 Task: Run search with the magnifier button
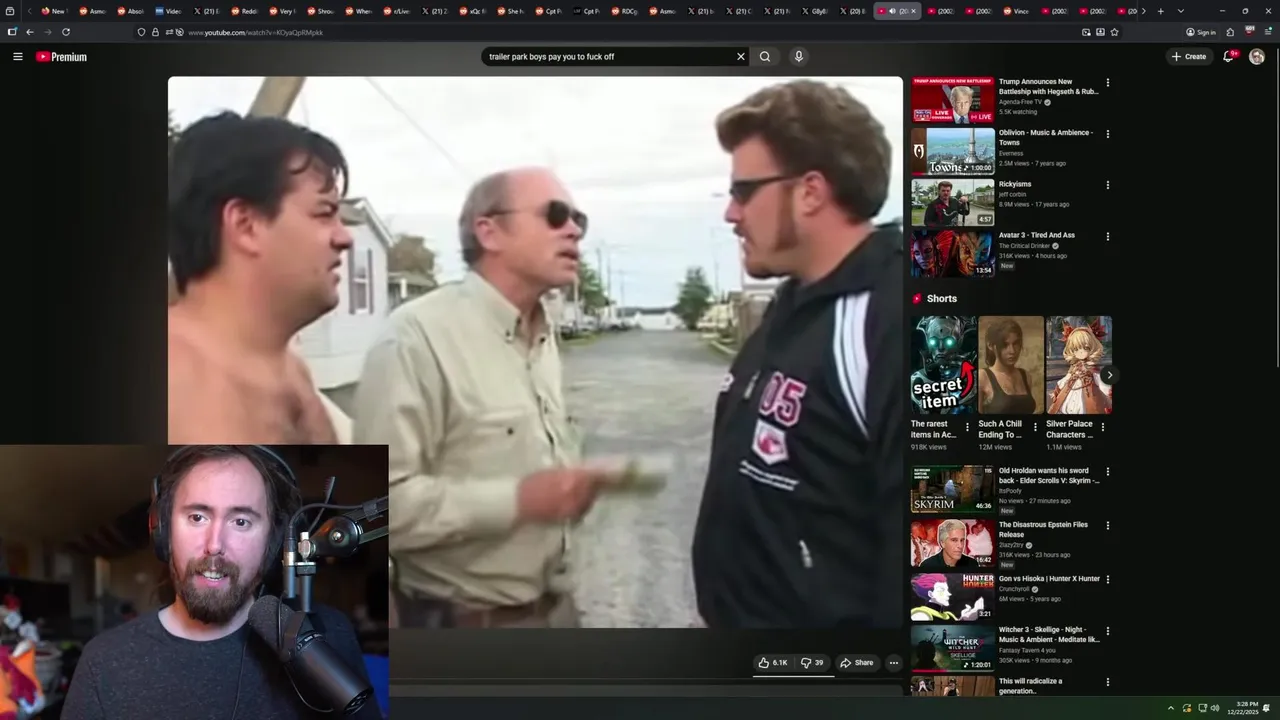pos(765,57)
